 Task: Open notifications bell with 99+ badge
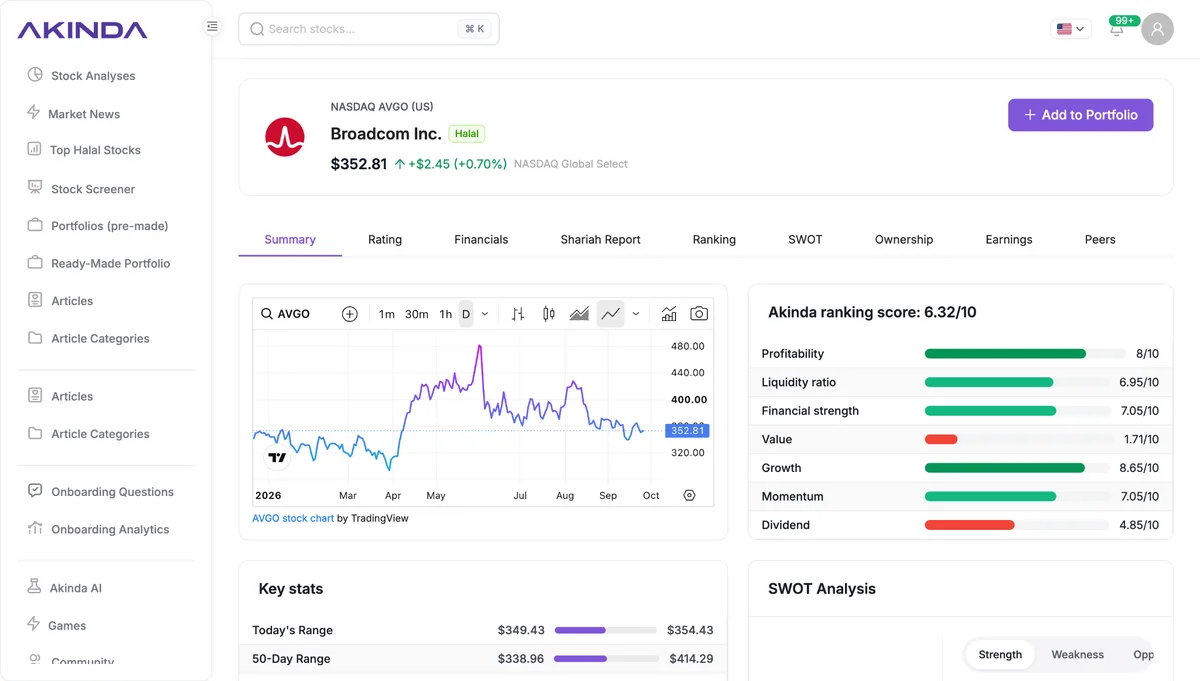(1117, 29)
